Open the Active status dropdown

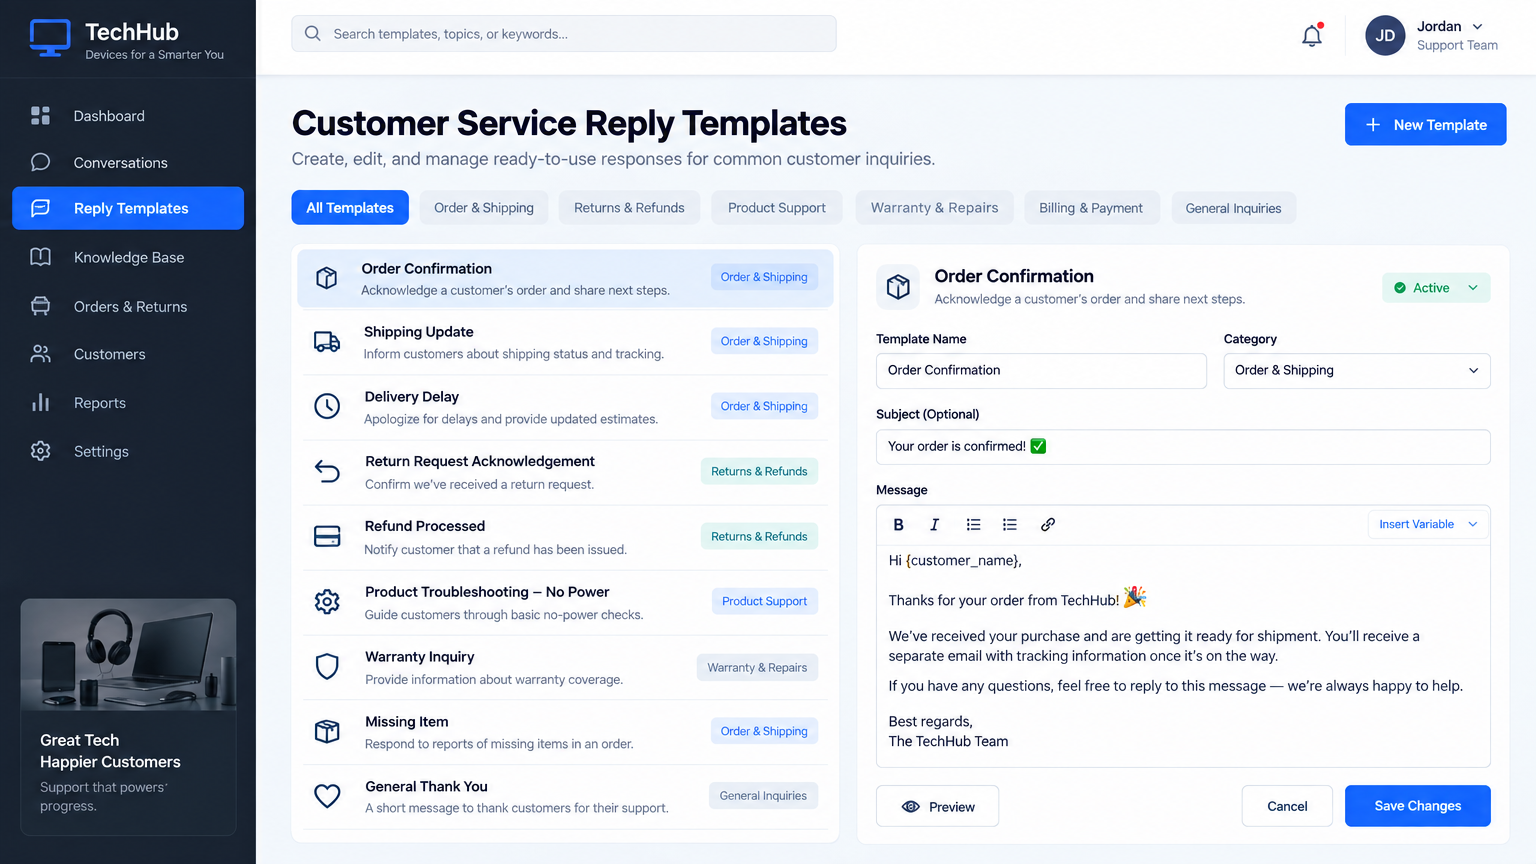point(1436,288)
